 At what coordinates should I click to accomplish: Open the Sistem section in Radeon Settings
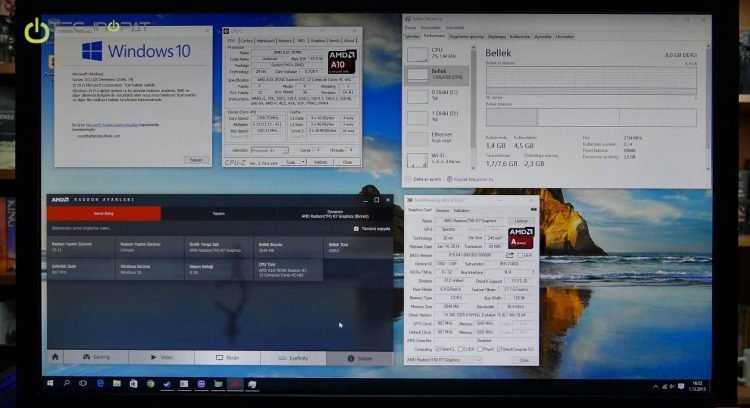(x=360, y=358)
